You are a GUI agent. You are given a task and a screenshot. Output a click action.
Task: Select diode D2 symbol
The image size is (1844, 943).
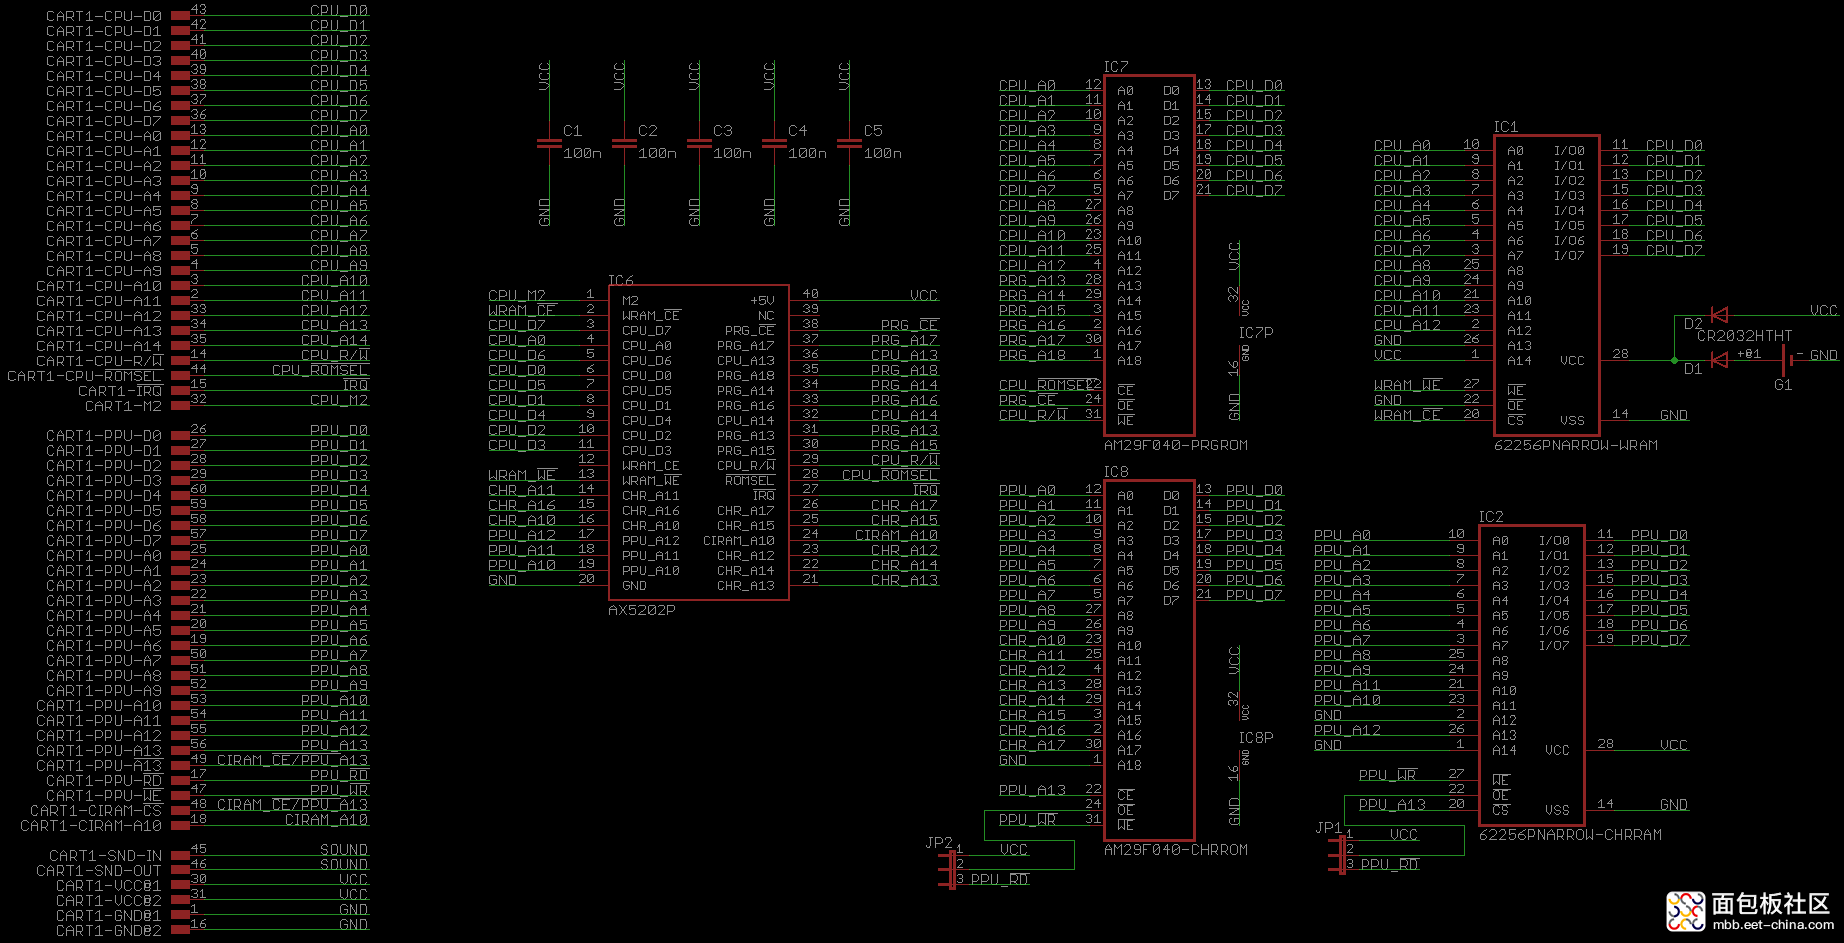coord(1719,315)
